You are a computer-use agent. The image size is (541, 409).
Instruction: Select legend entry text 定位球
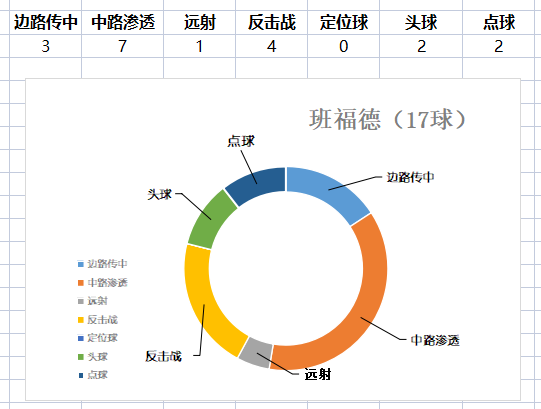point(102,338)
